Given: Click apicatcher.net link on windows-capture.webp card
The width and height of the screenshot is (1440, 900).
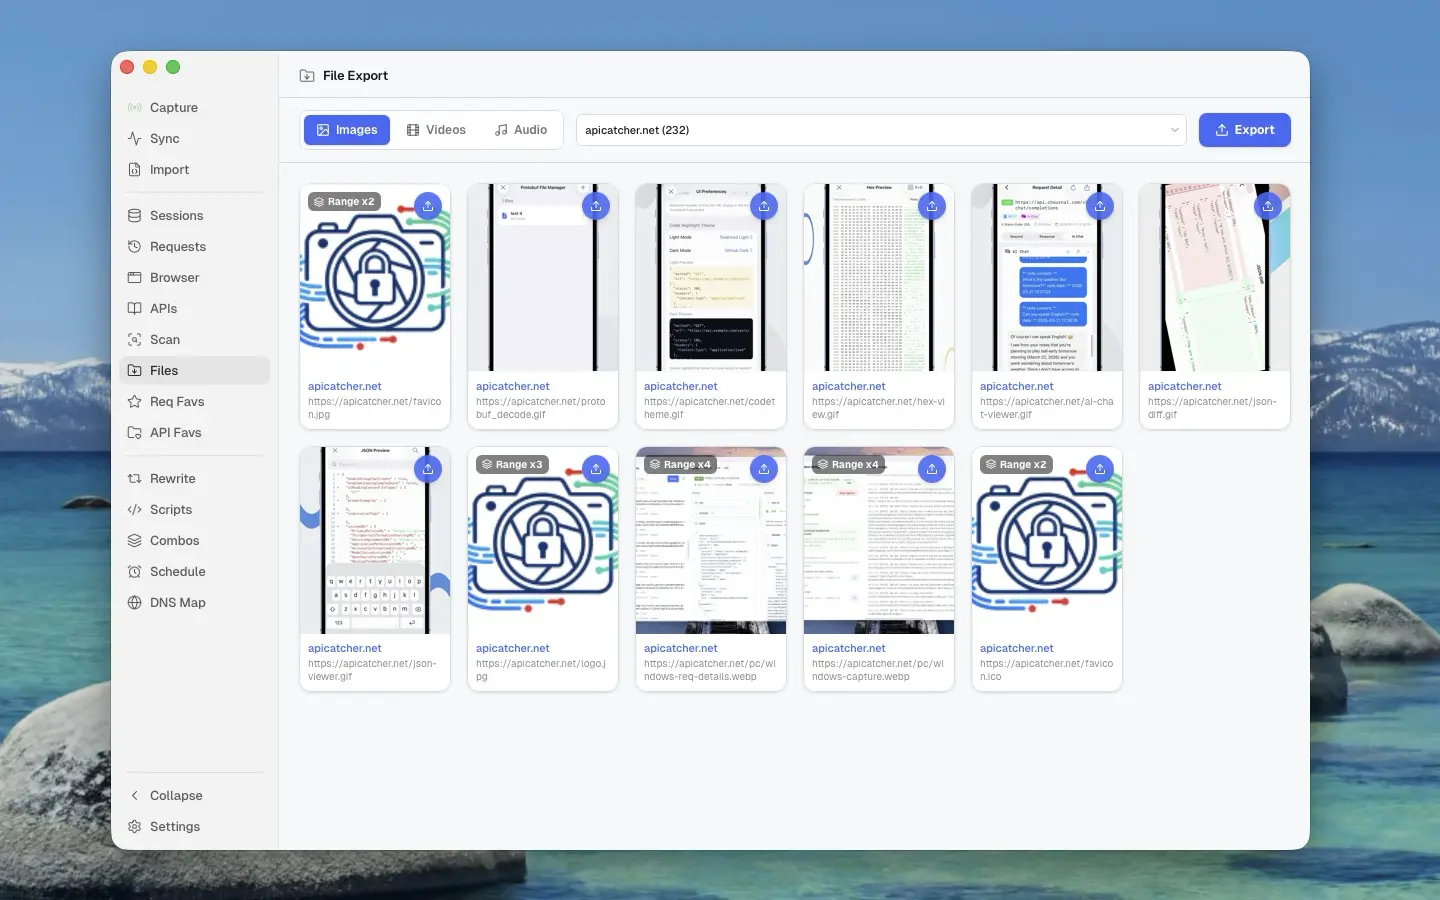Looking at the screenshot, I should click(x=849, y=648).
